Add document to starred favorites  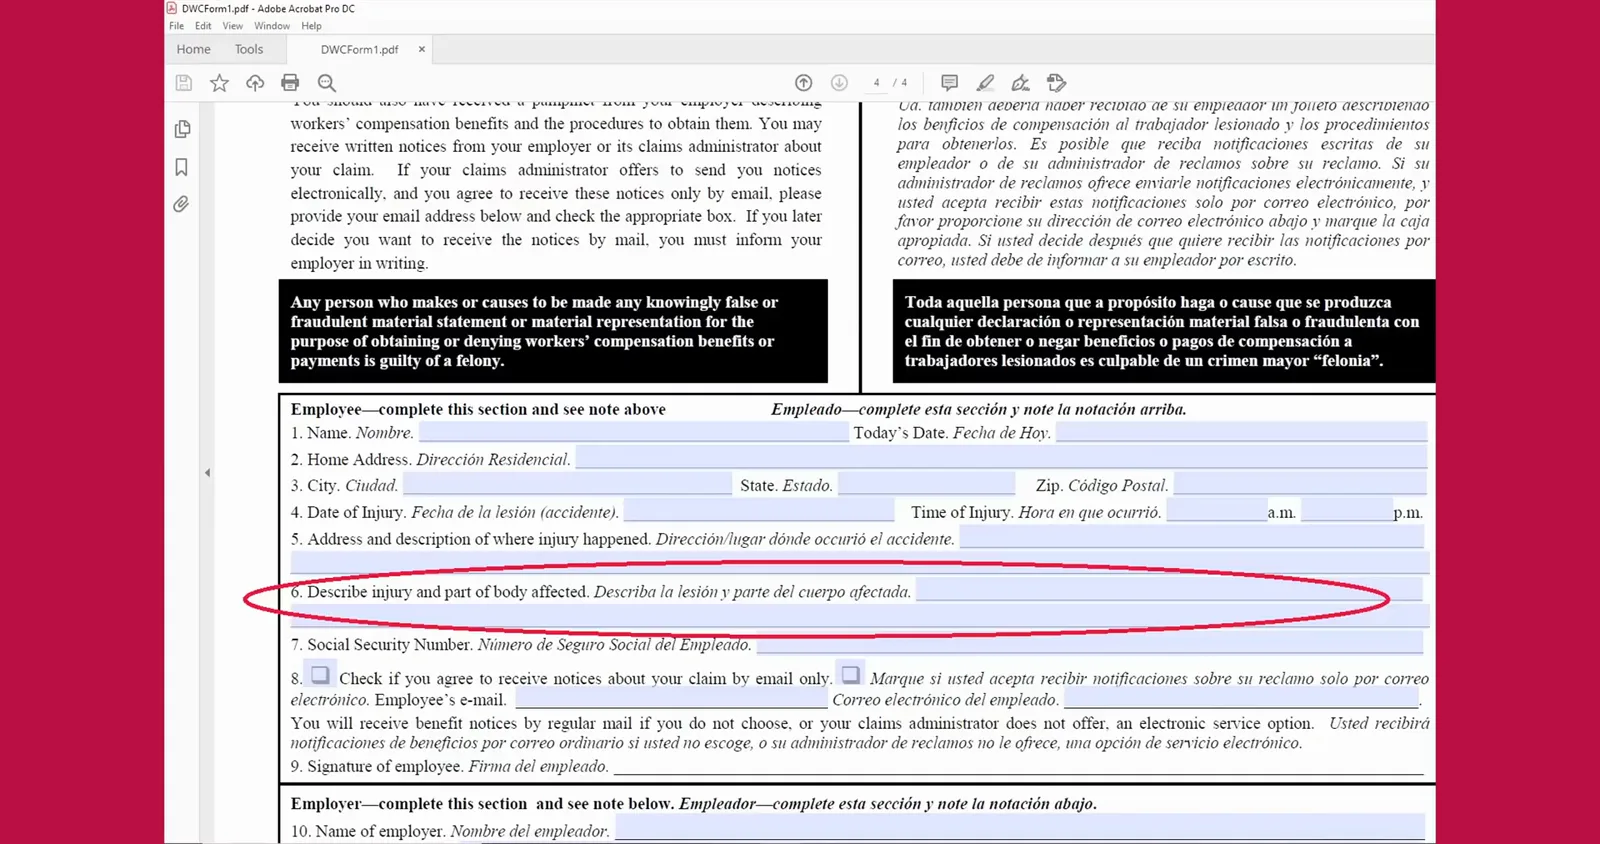[219, 83]
